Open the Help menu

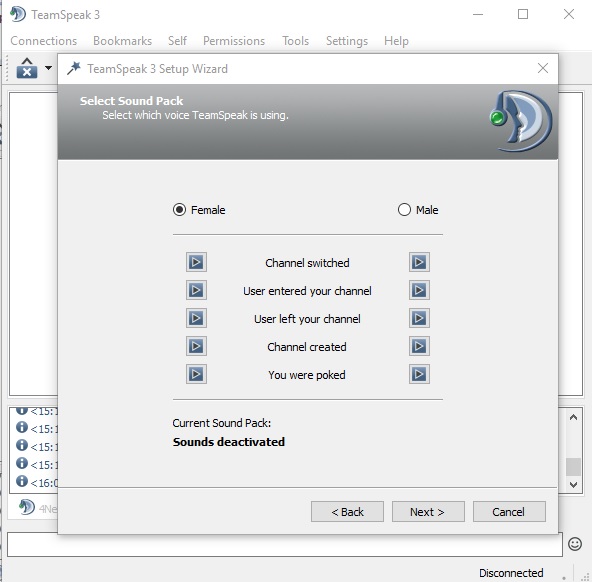pos(396,41)
